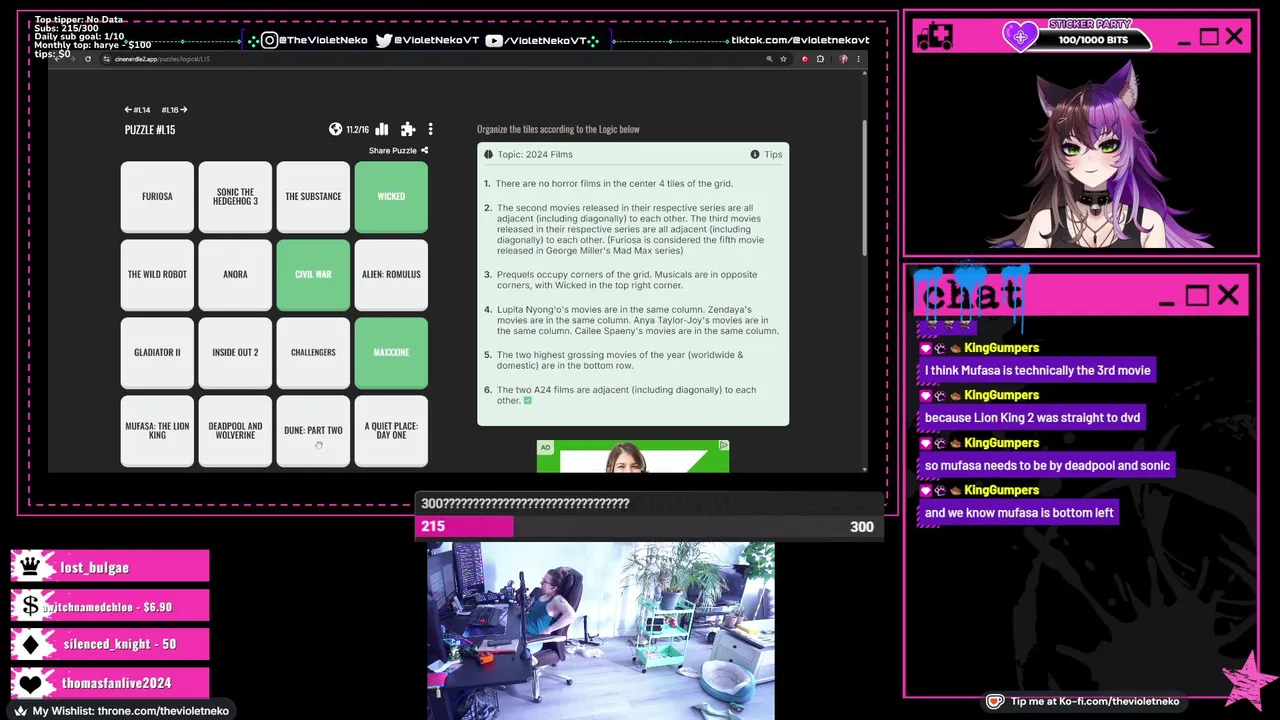Image resolution: width=1280 pixels, height=720 pixels.
Task: Click the advertisement banner image
Action: coord(633,456)
